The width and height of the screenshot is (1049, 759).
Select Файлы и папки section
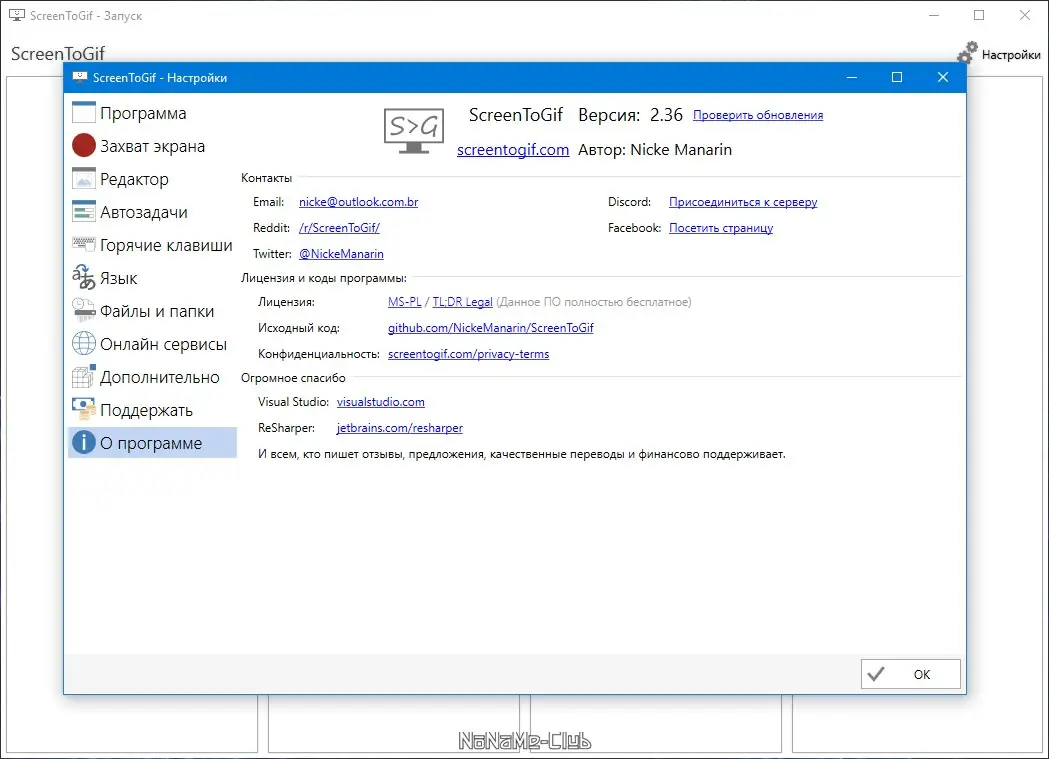(x=152, y=310)
